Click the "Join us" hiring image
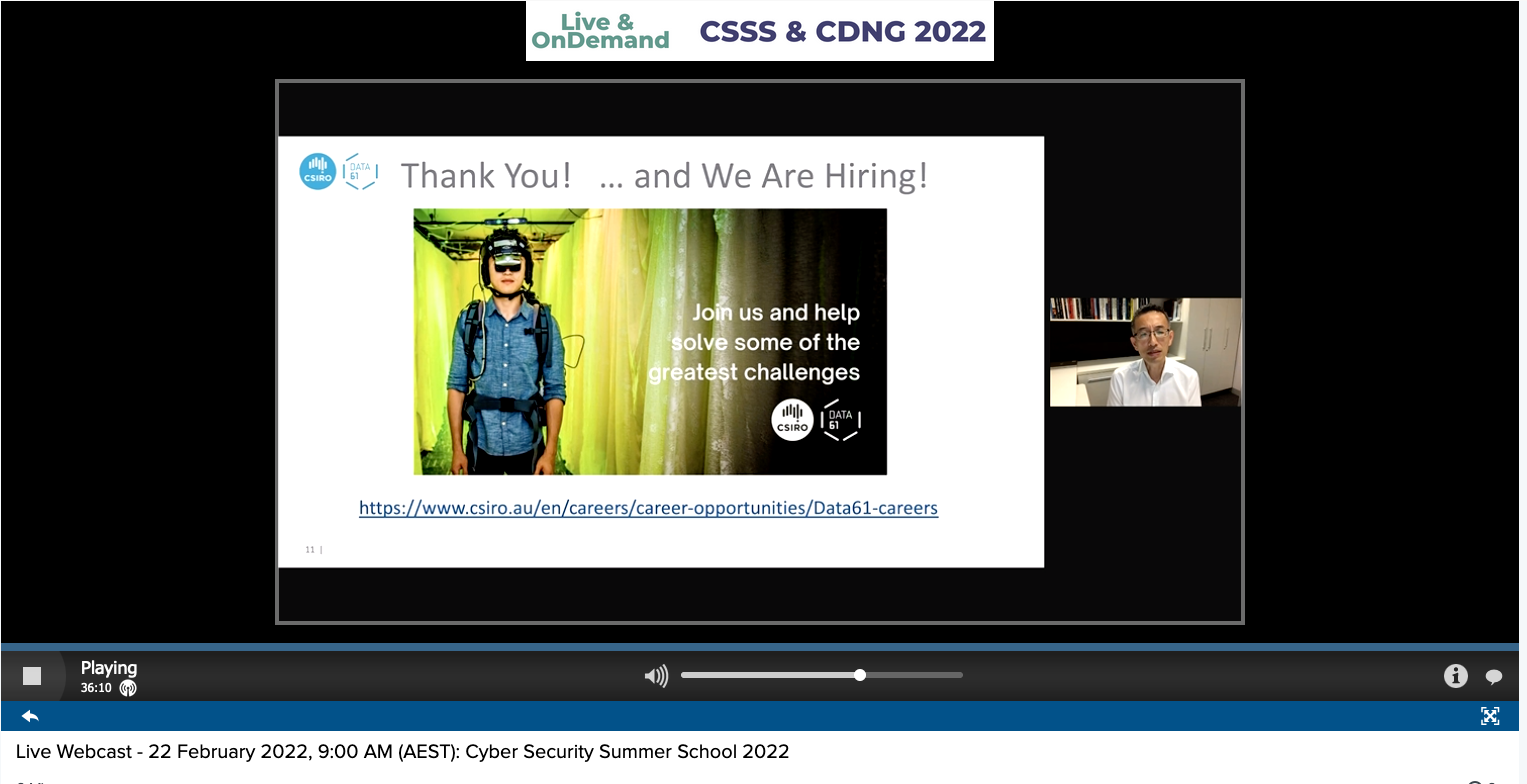The height and width of the screenshot is (784, 1527). (x=650, y=341)
